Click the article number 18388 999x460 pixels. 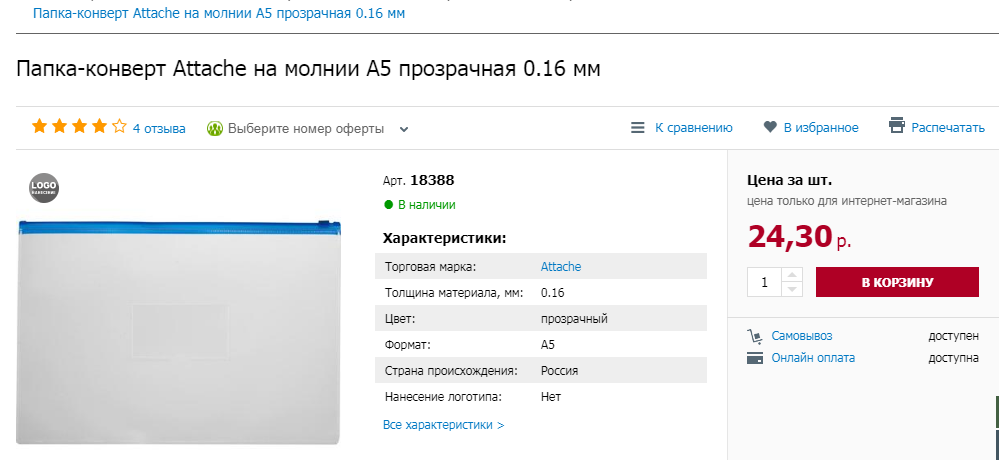pos(432,180)
